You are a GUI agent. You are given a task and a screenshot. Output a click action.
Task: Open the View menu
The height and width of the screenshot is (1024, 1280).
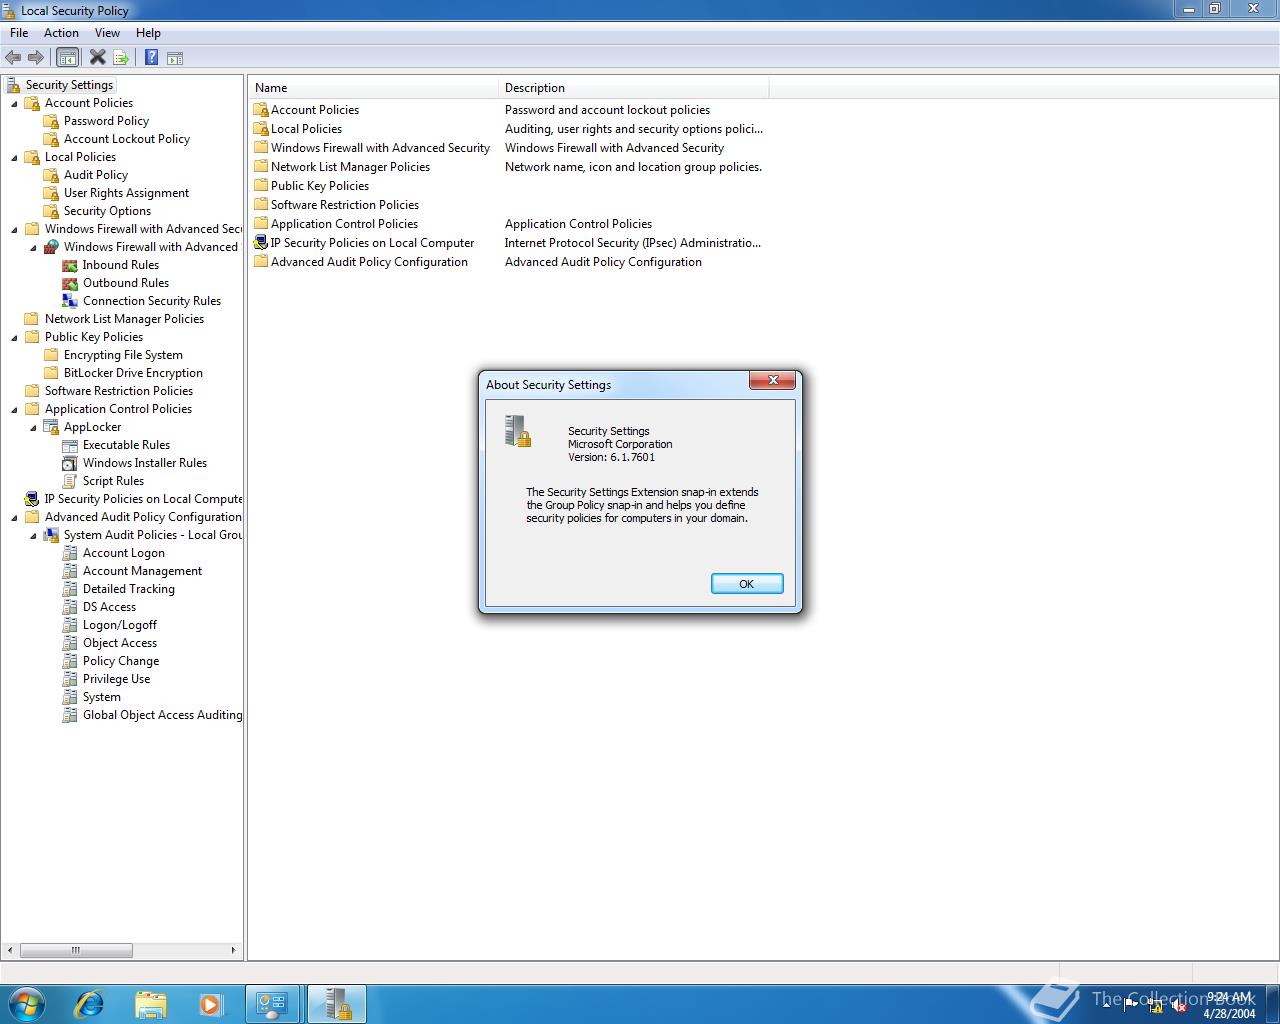[107, 33]
